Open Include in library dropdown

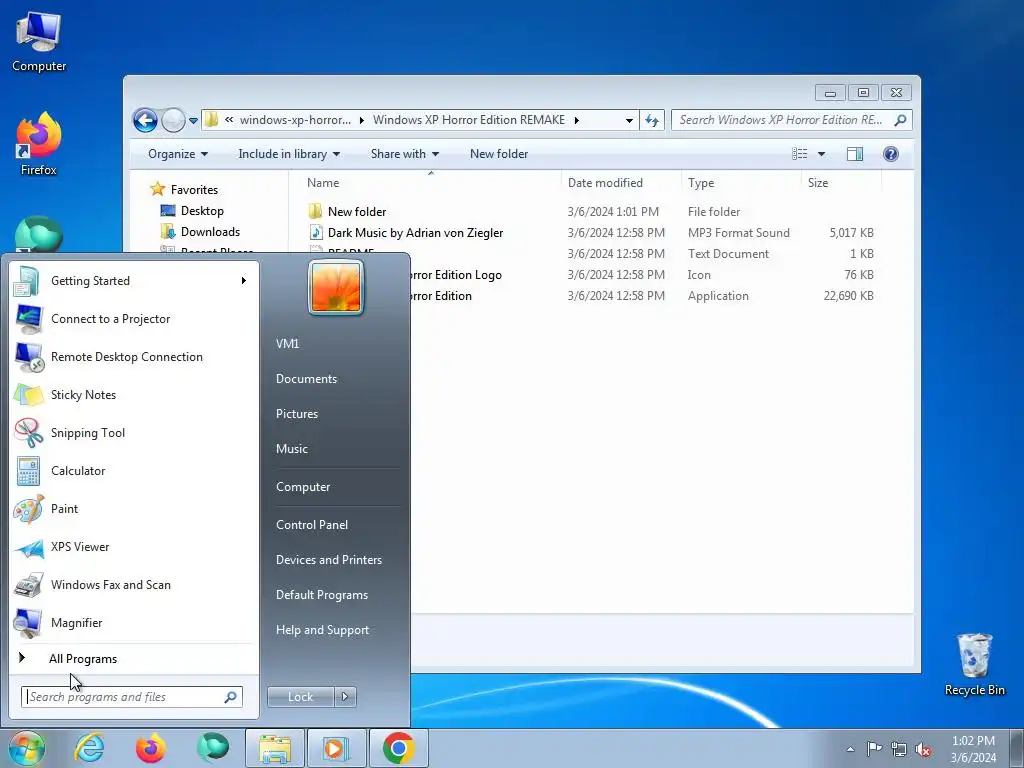pos(289,154)
